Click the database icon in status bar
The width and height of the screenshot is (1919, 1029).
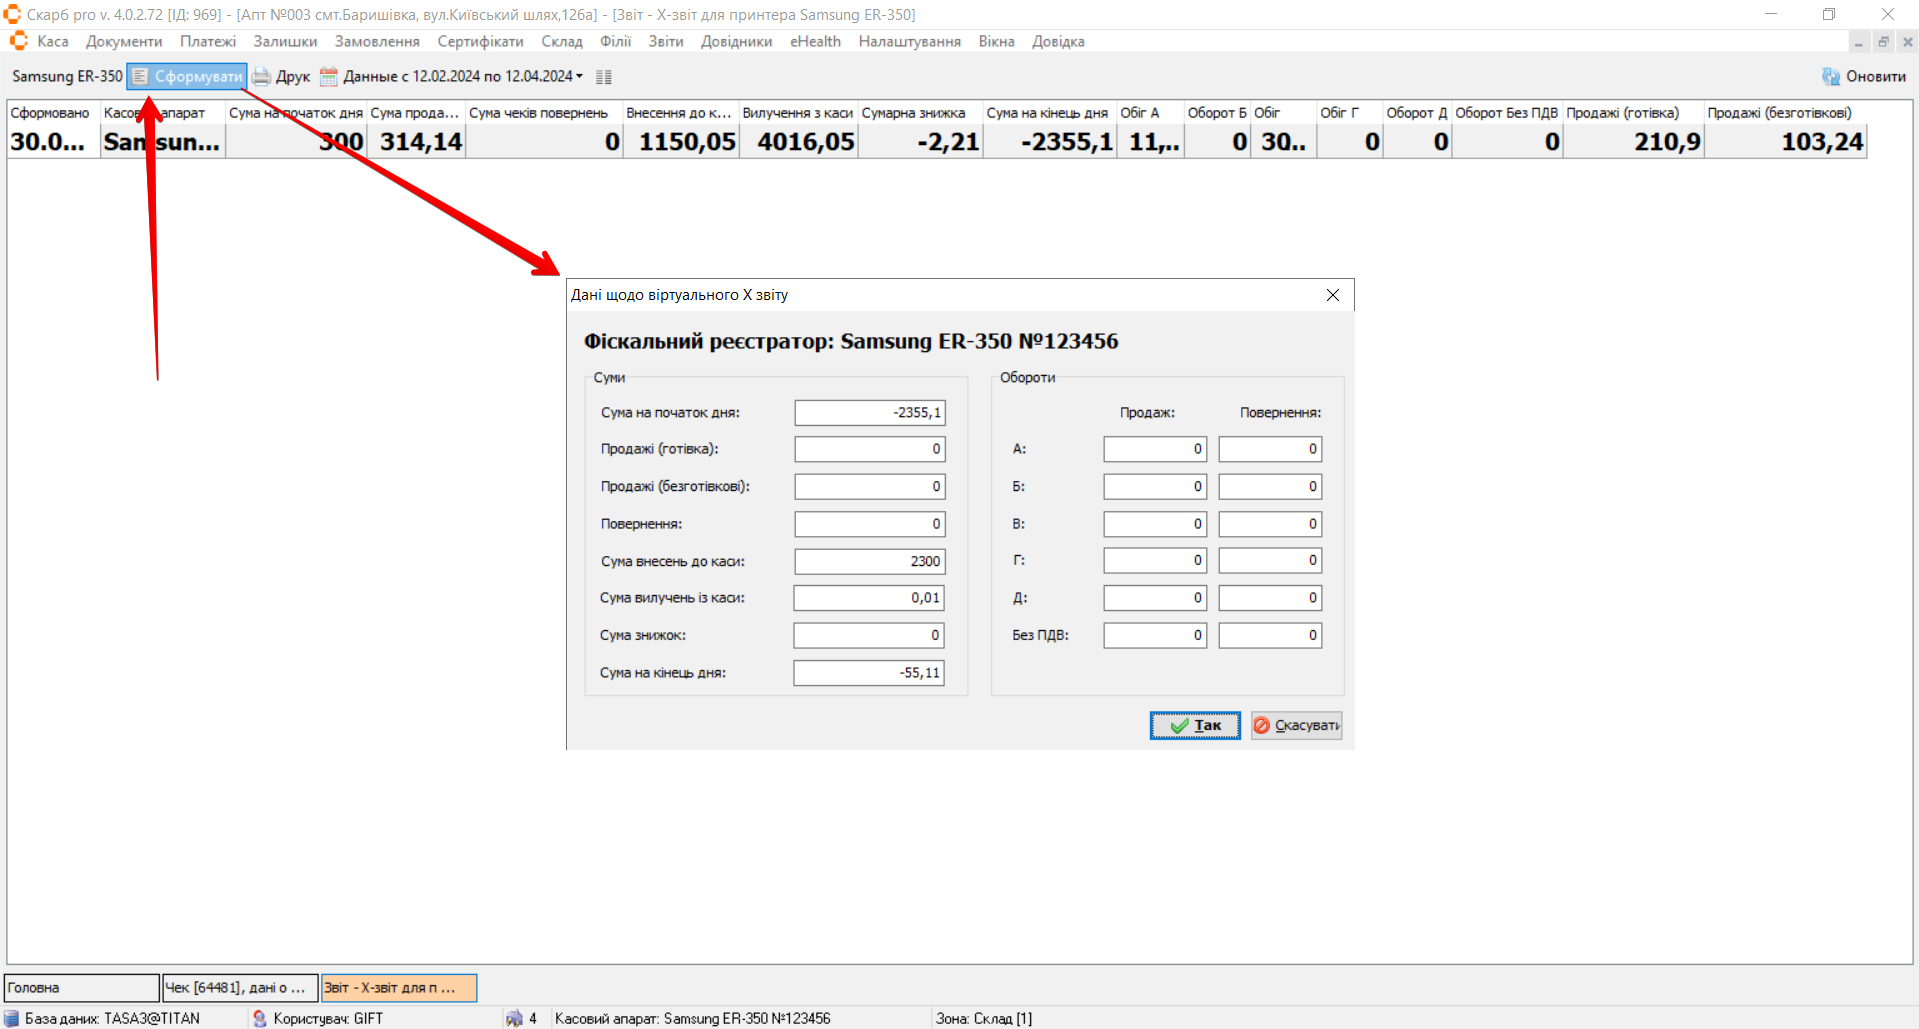coord(12,1018)
